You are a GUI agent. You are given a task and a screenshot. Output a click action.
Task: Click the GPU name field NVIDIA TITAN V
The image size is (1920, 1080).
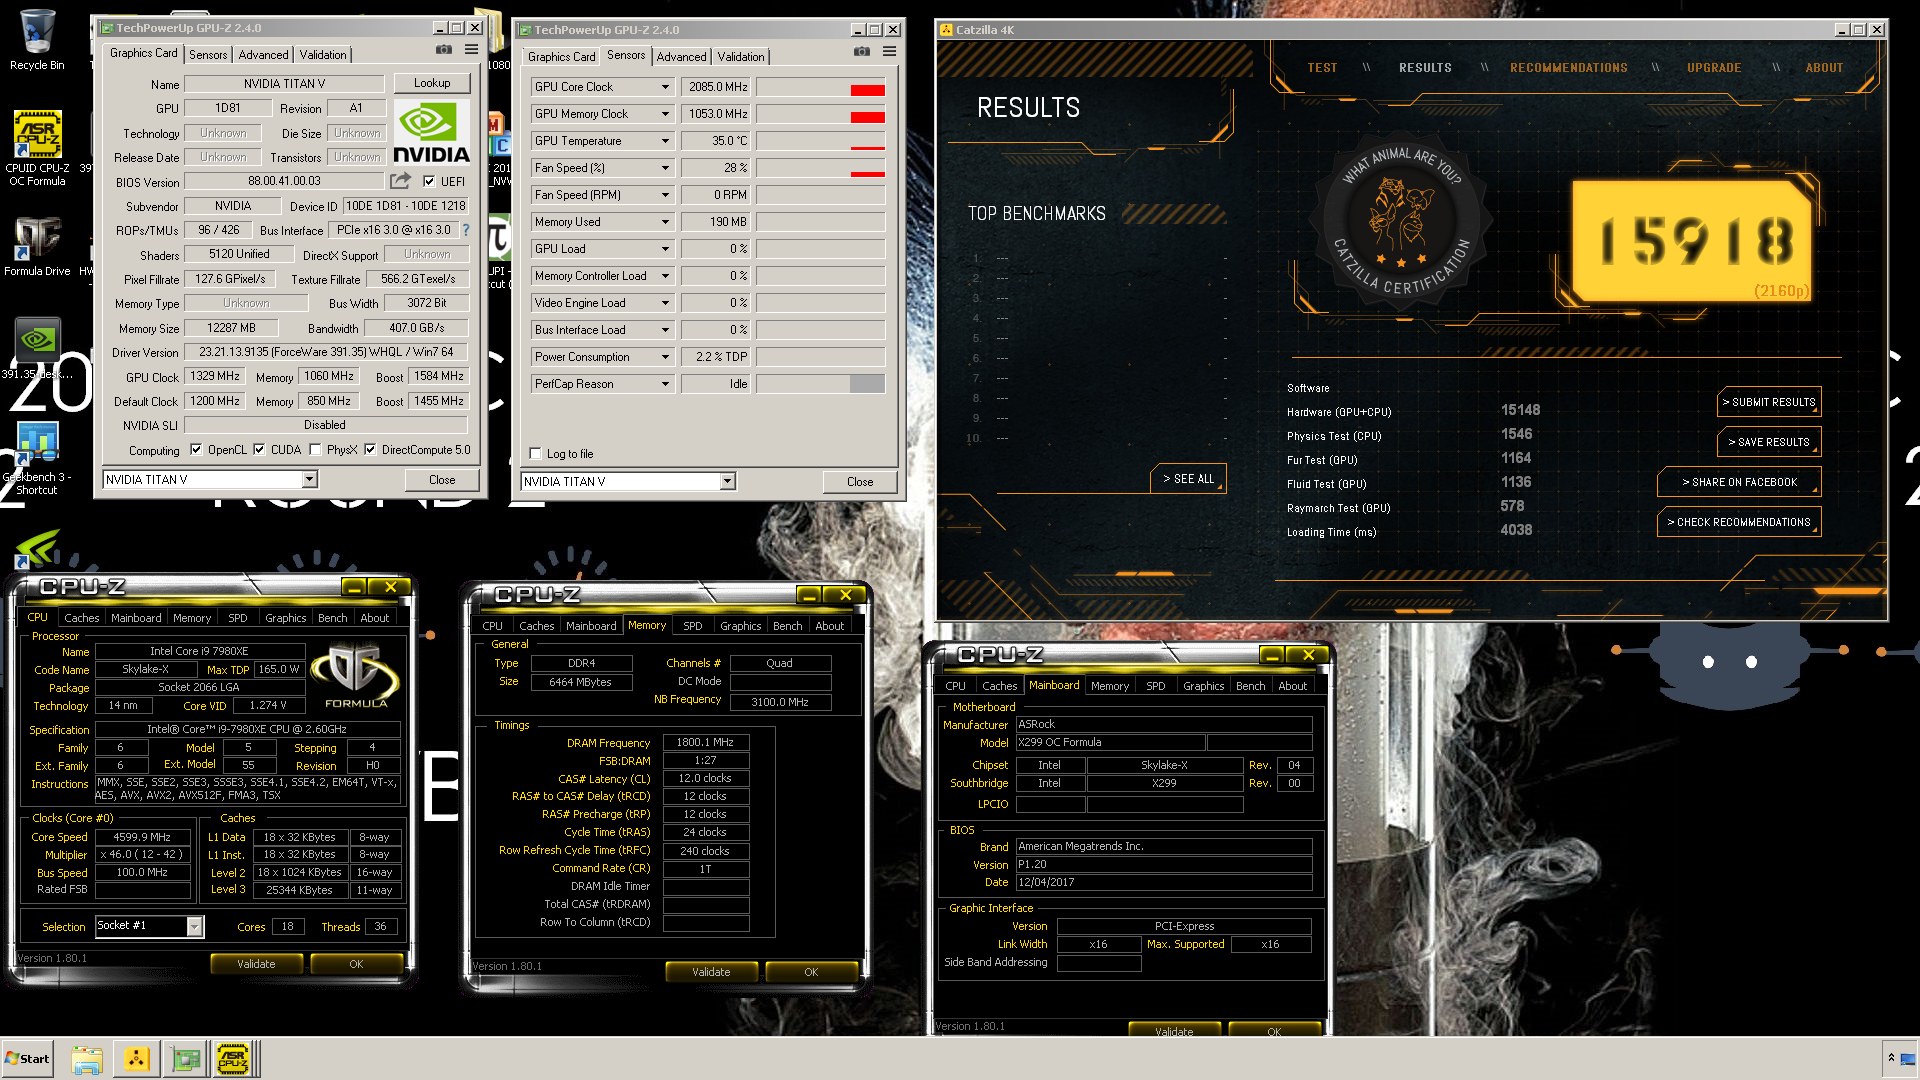pos(284,84)
